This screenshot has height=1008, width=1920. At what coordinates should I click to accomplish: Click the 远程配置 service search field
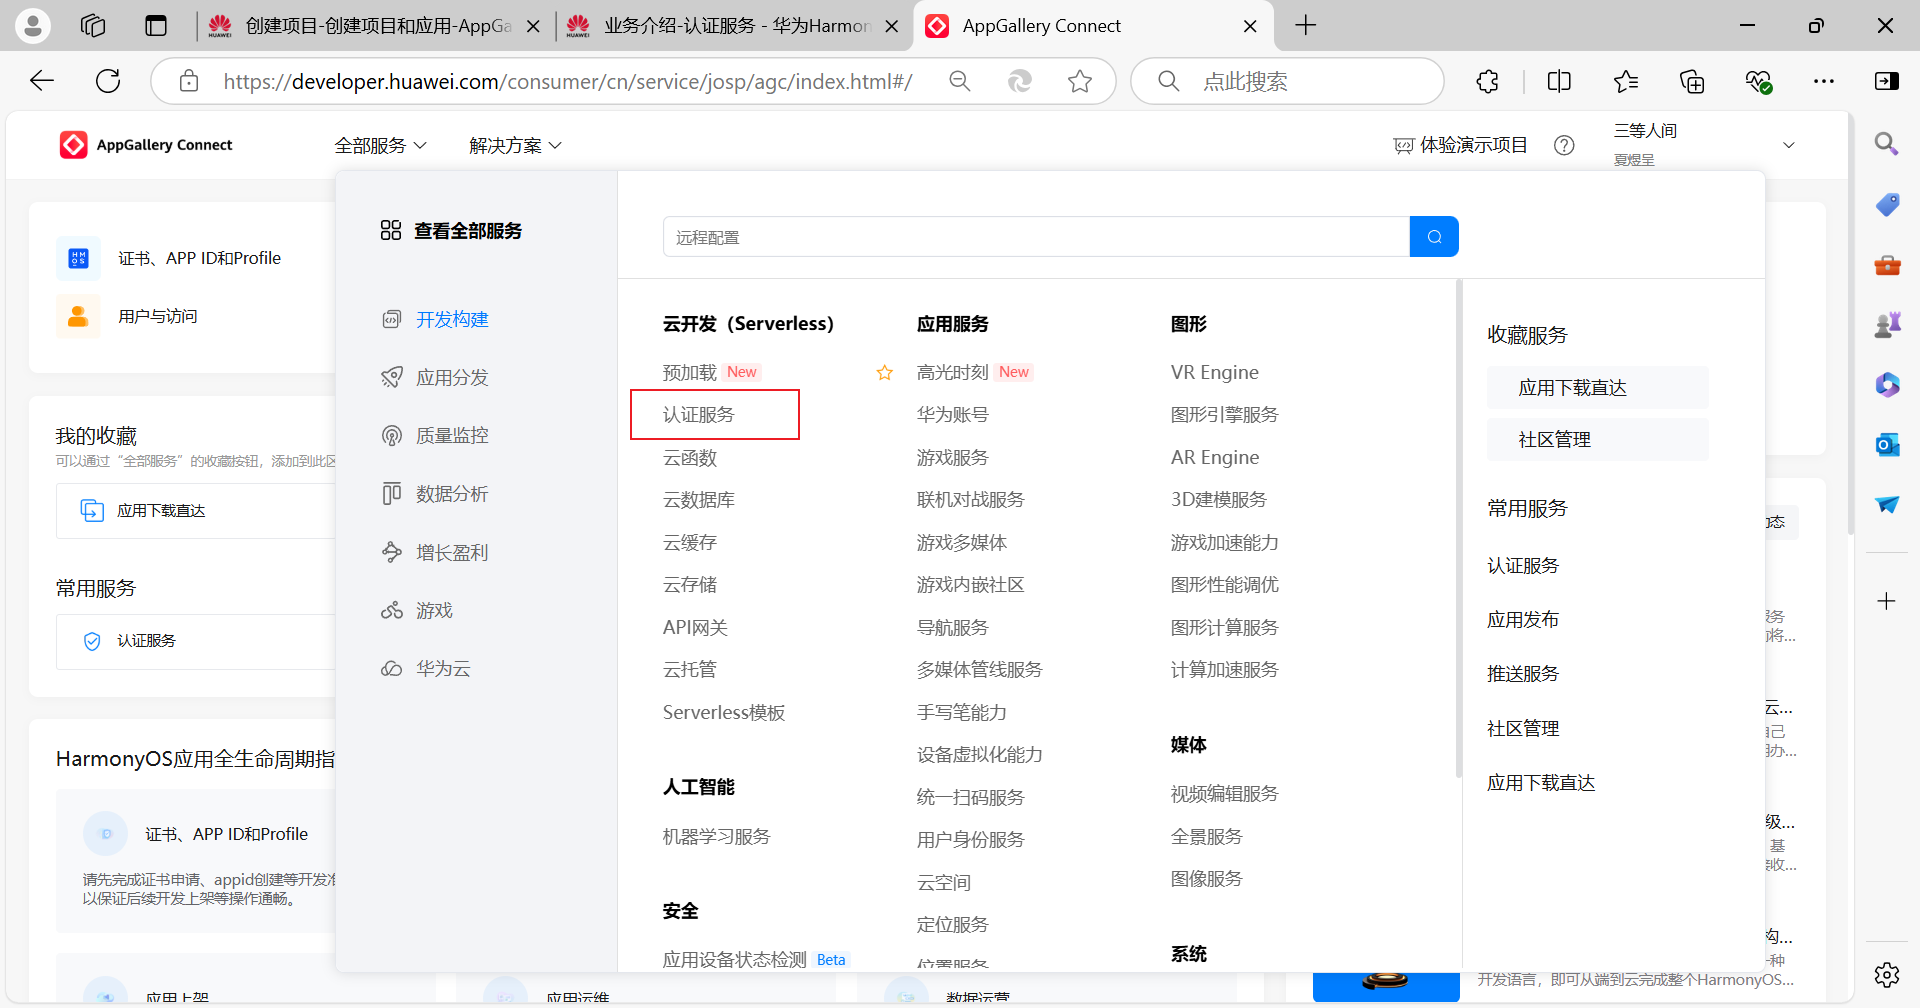[x=1036, y=237]
